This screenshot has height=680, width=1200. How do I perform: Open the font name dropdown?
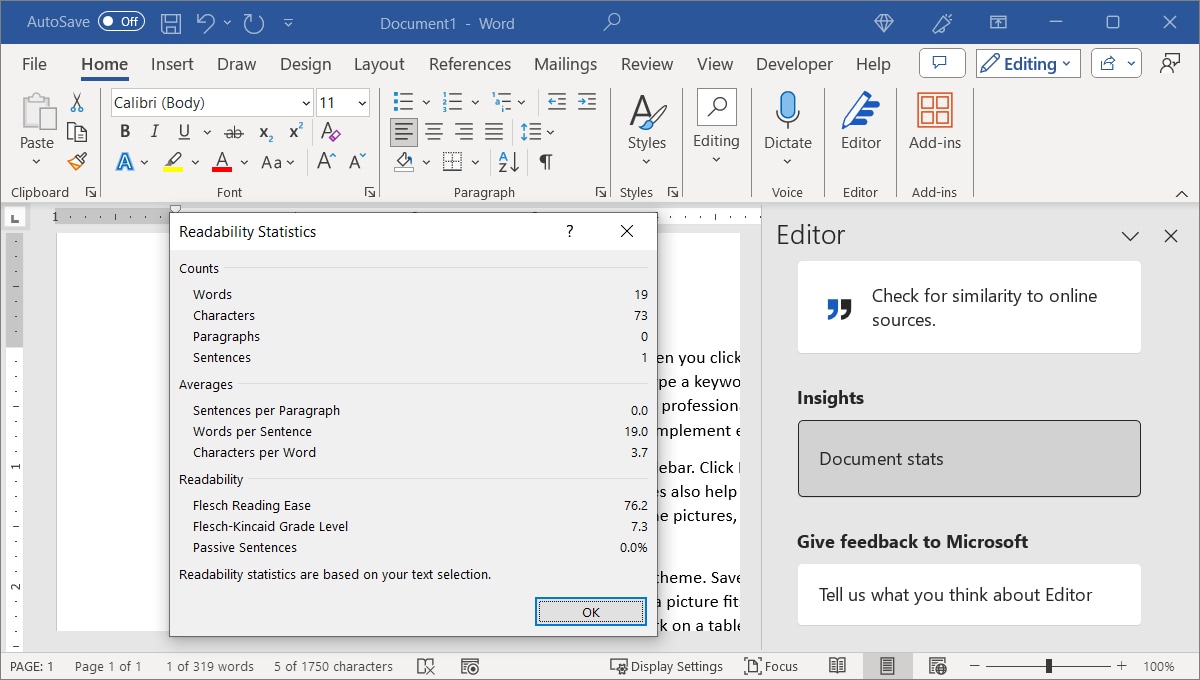pos(305,102)
